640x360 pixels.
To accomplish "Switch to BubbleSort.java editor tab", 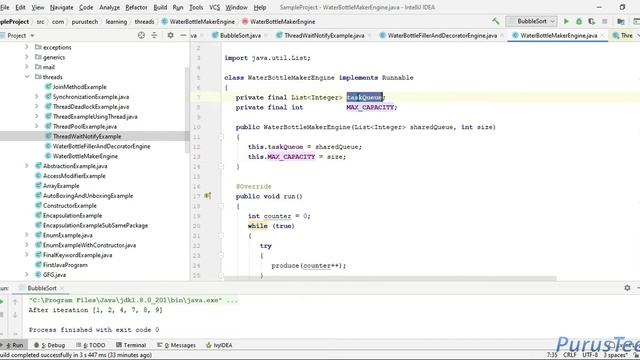I will (x=240, y=36).
